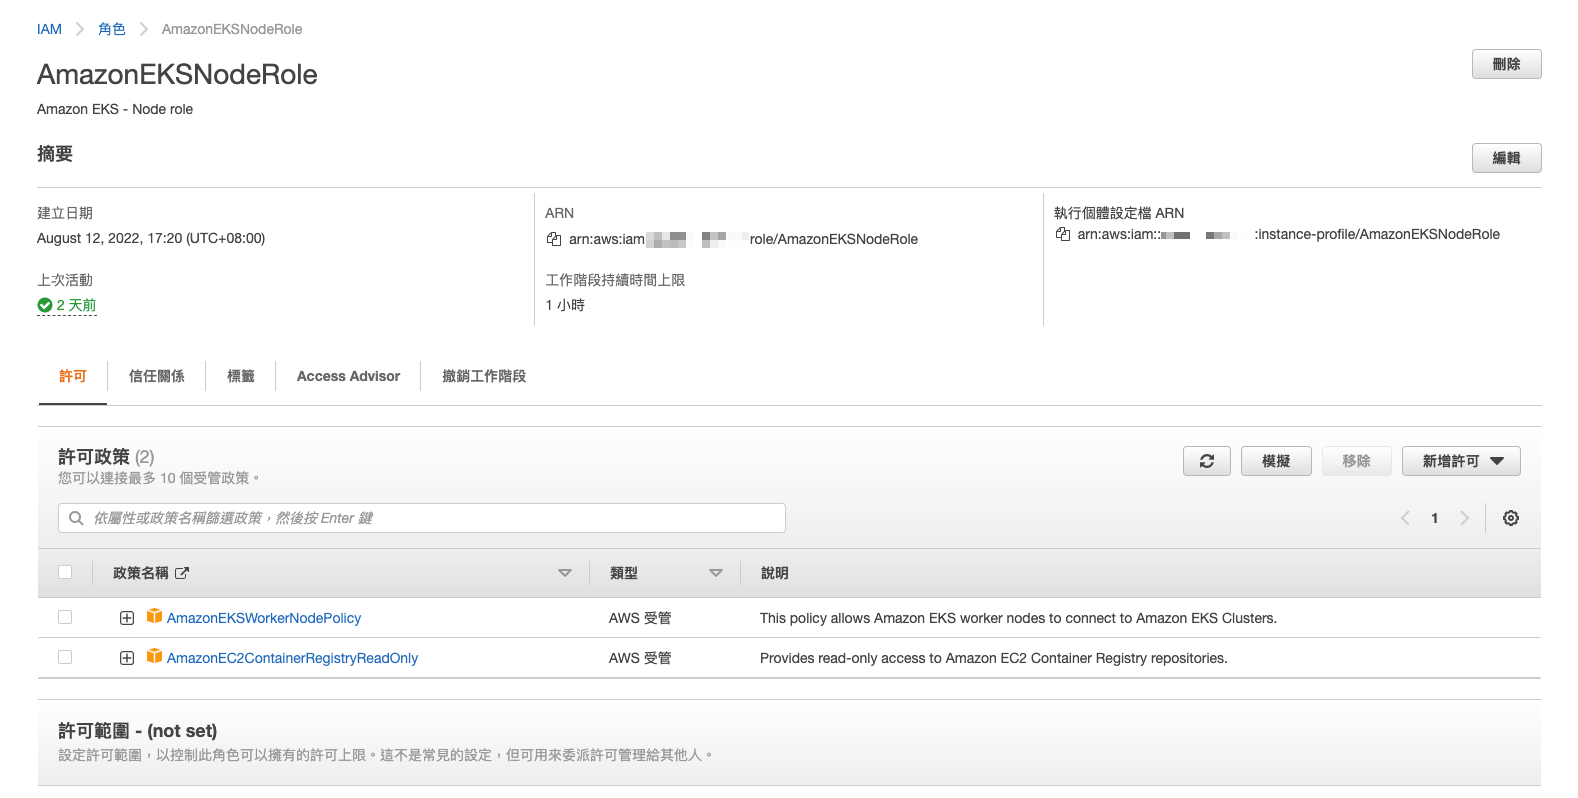Click the 說明 column header
Image resolution: width=1578 pixels, height=798 pixels.
(774, 573)
